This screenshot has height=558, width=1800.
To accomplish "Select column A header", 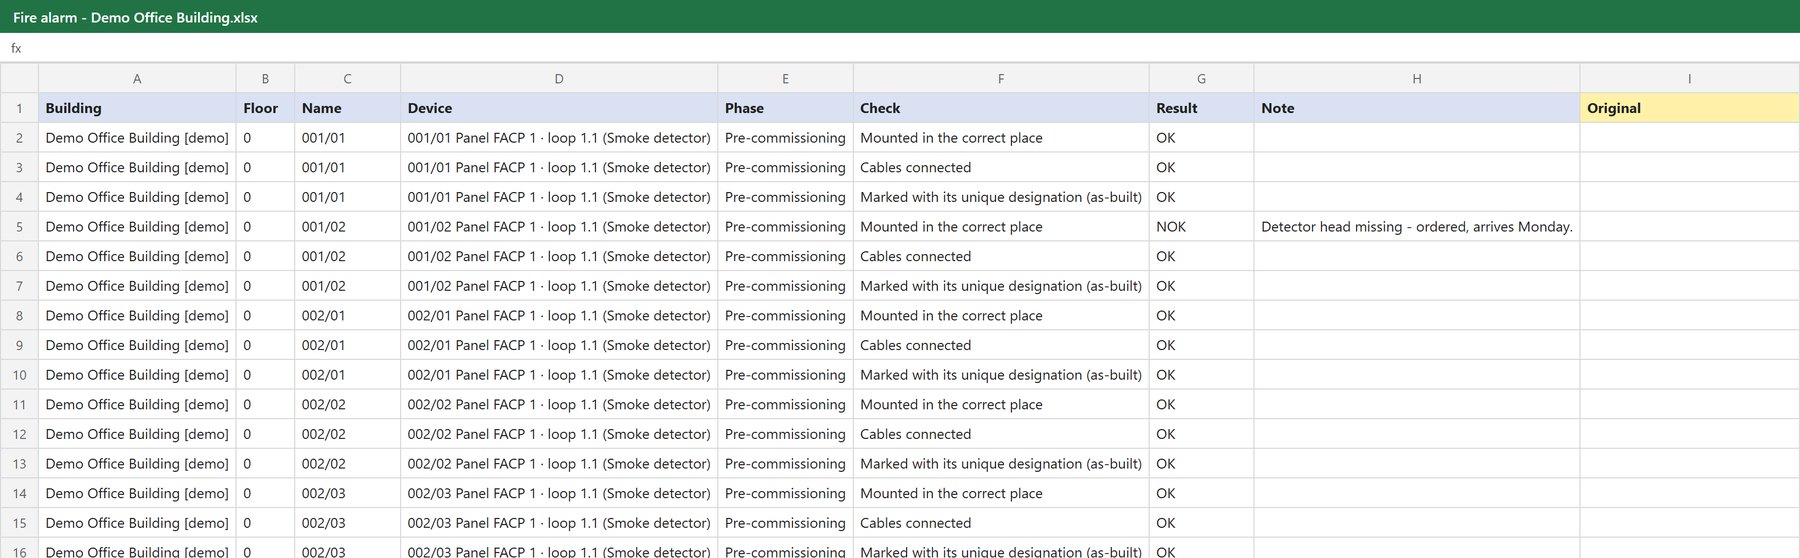I will click(137, 79).
